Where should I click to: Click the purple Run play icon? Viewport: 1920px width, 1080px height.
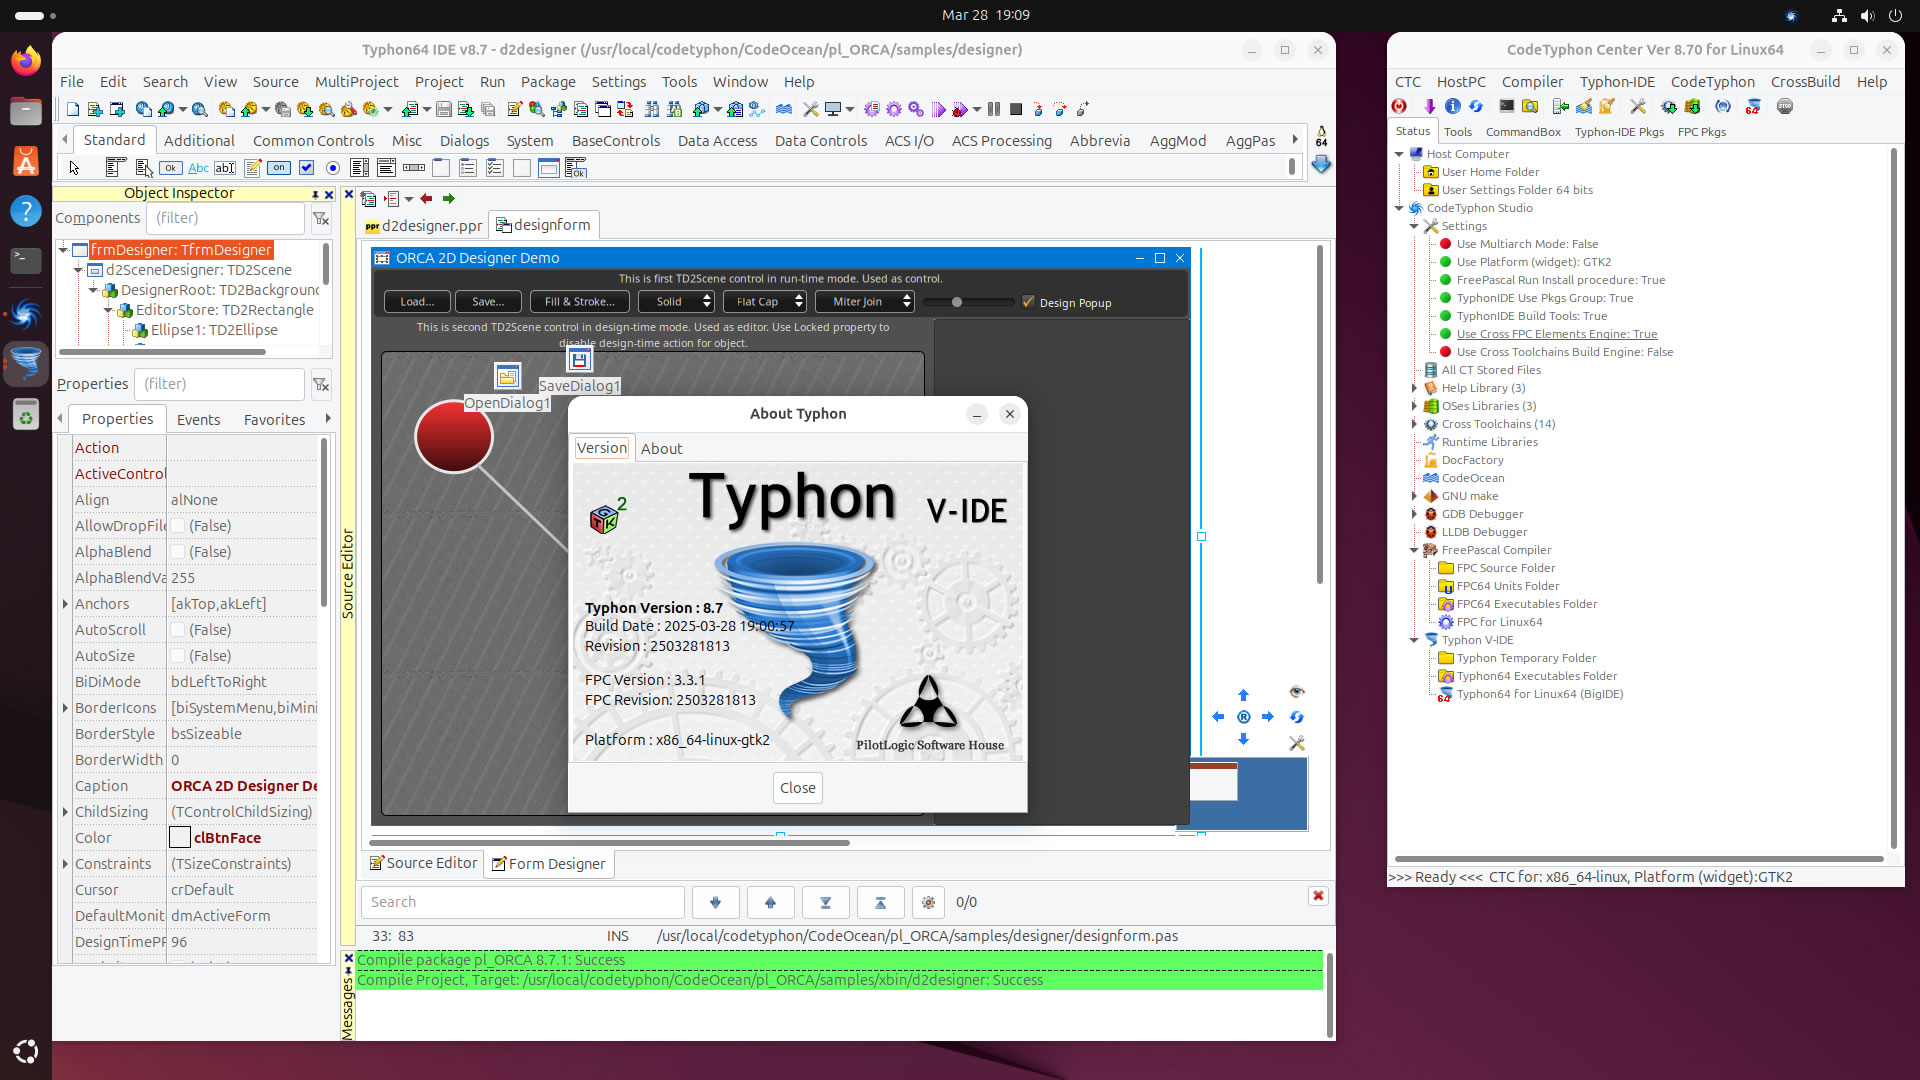click(938, 109)
